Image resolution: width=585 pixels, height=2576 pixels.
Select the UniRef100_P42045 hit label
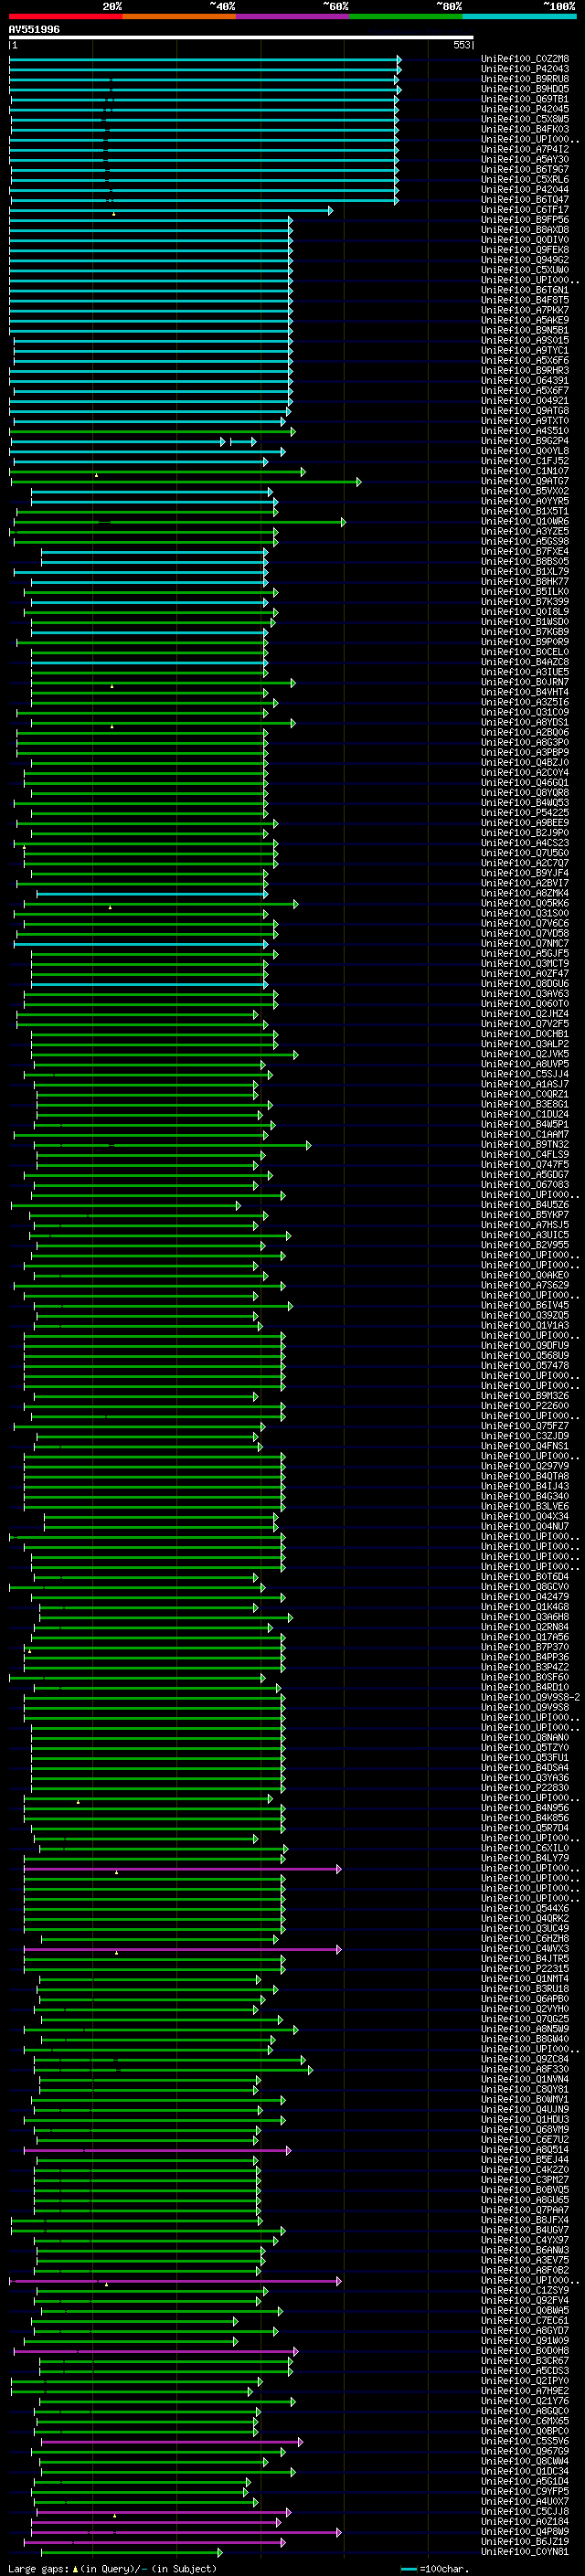(x=525, y=109)
